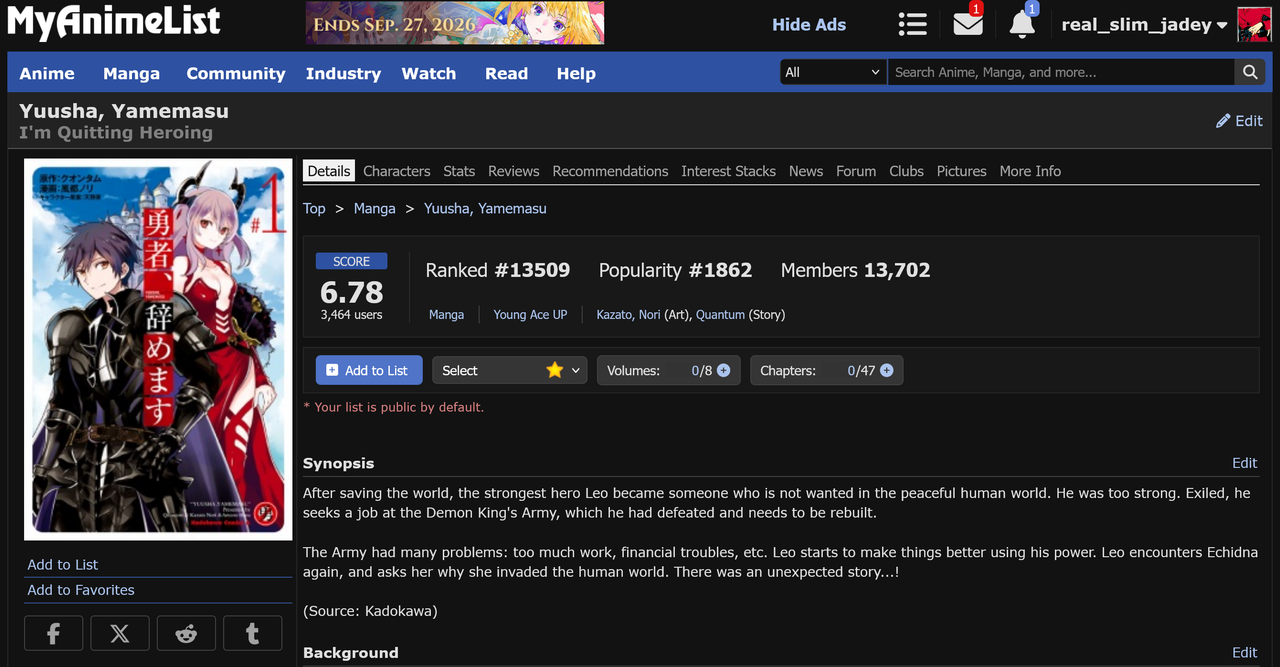1280x667 pixels.
Task: Click the Manga type link under score
Action: click(x=446, y=314)
